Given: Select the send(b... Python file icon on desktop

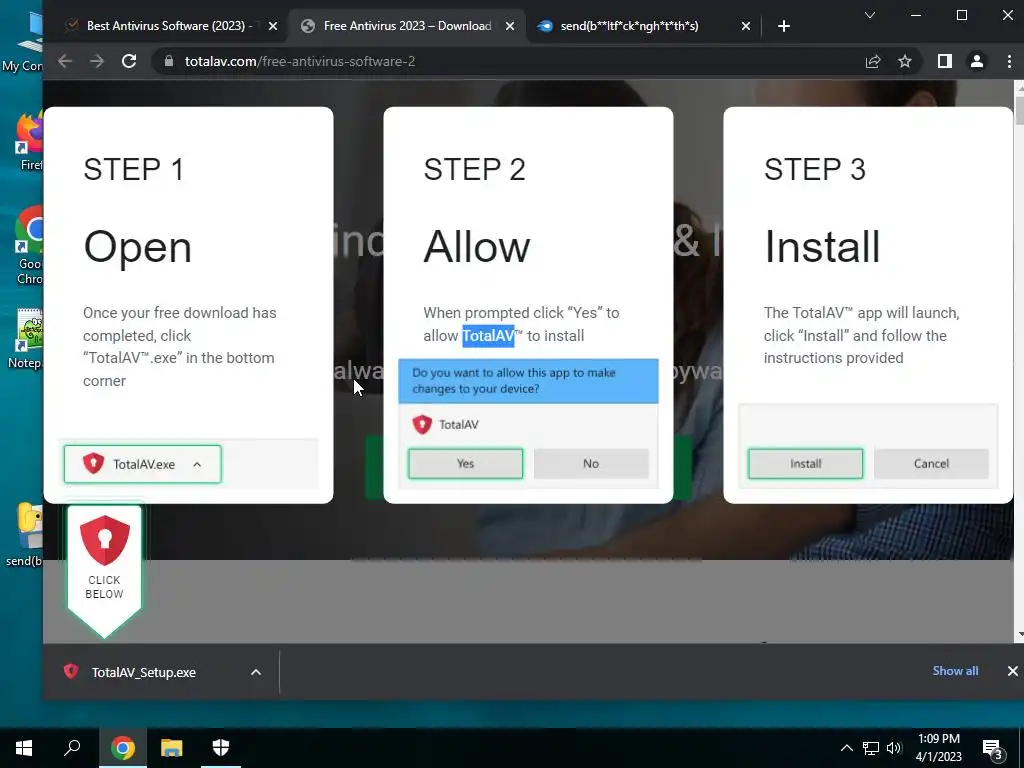Looking at the screenshot, I should tap(26, 536).
